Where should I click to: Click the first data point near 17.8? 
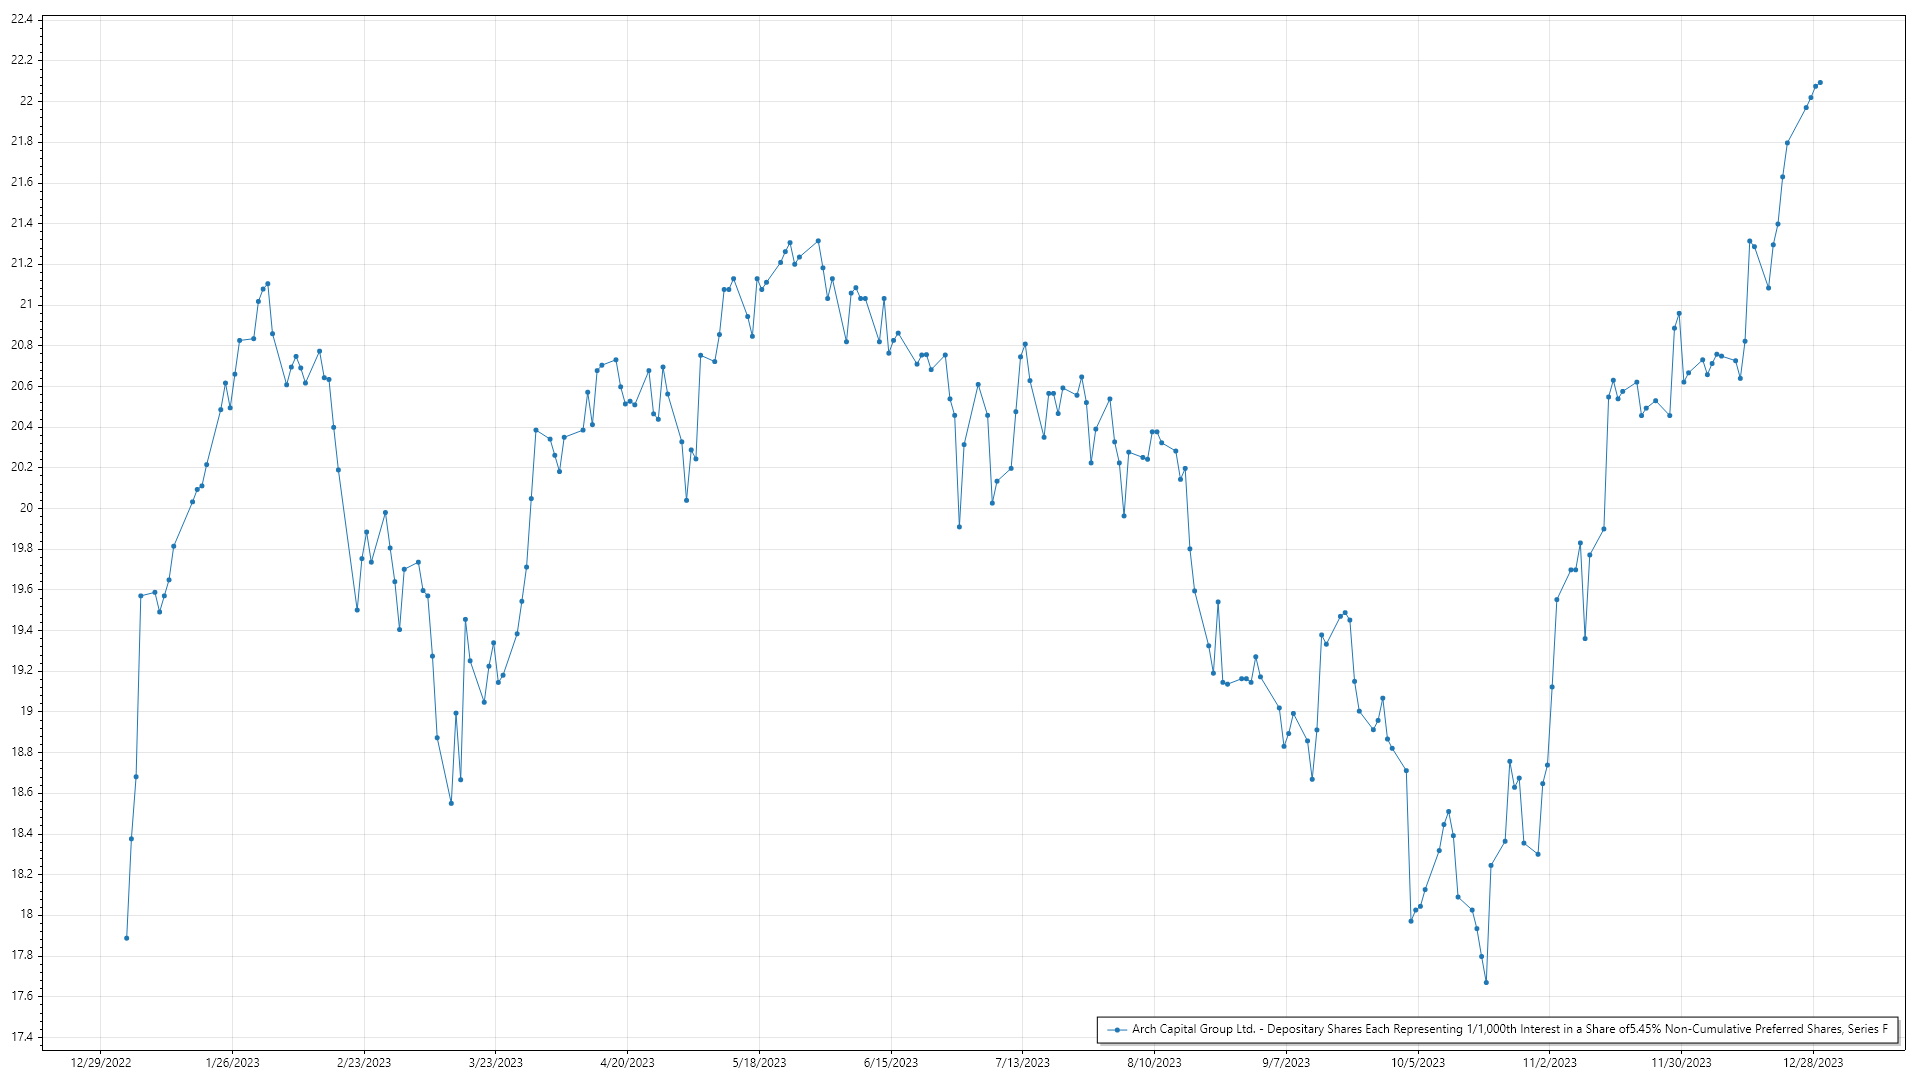(x=127, y=938)
